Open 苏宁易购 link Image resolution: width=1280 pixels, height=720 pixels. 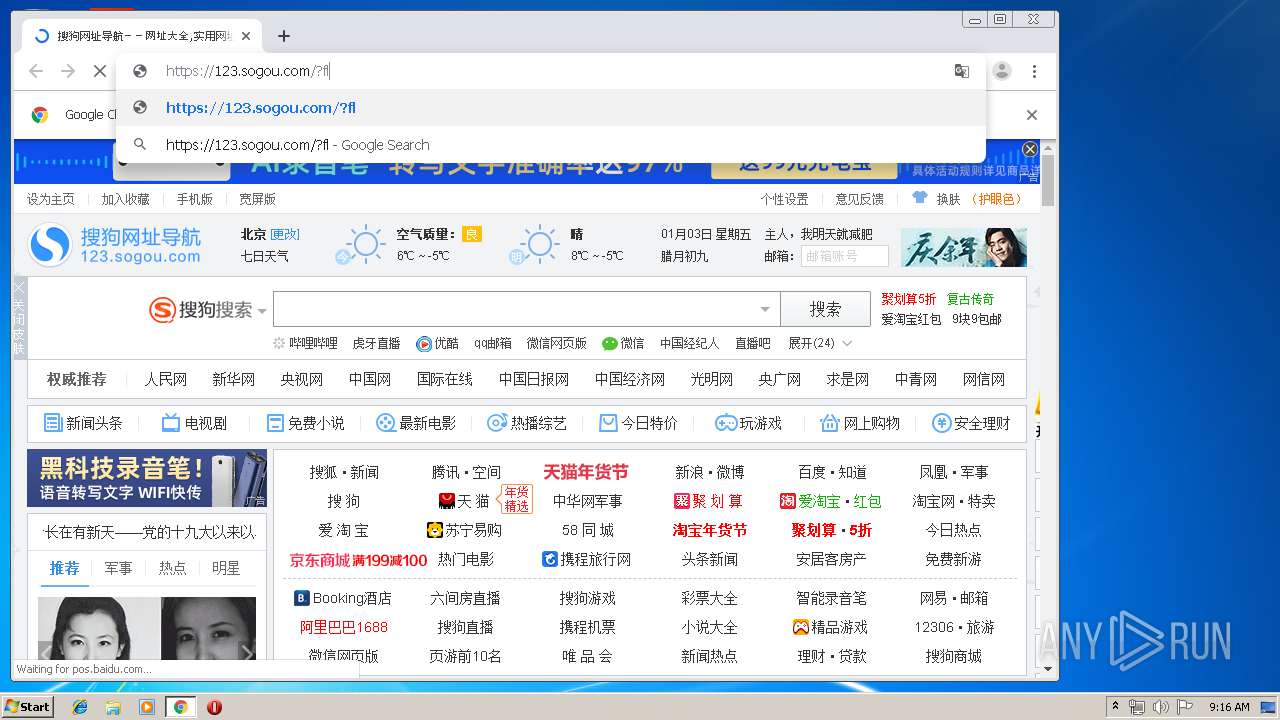465,530
